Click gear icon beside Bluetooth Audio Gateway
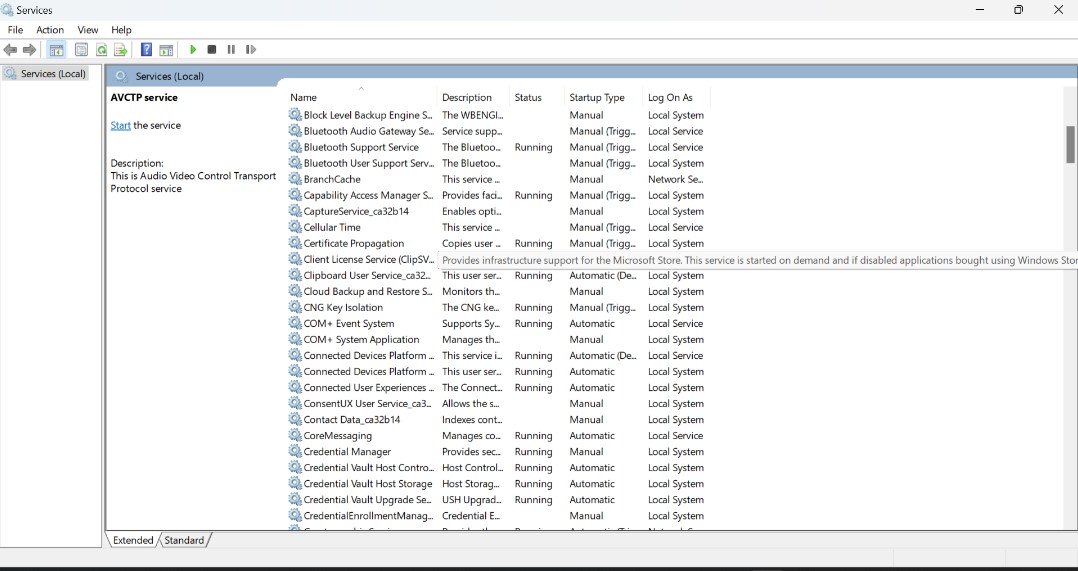 click(x=295, y=131)
